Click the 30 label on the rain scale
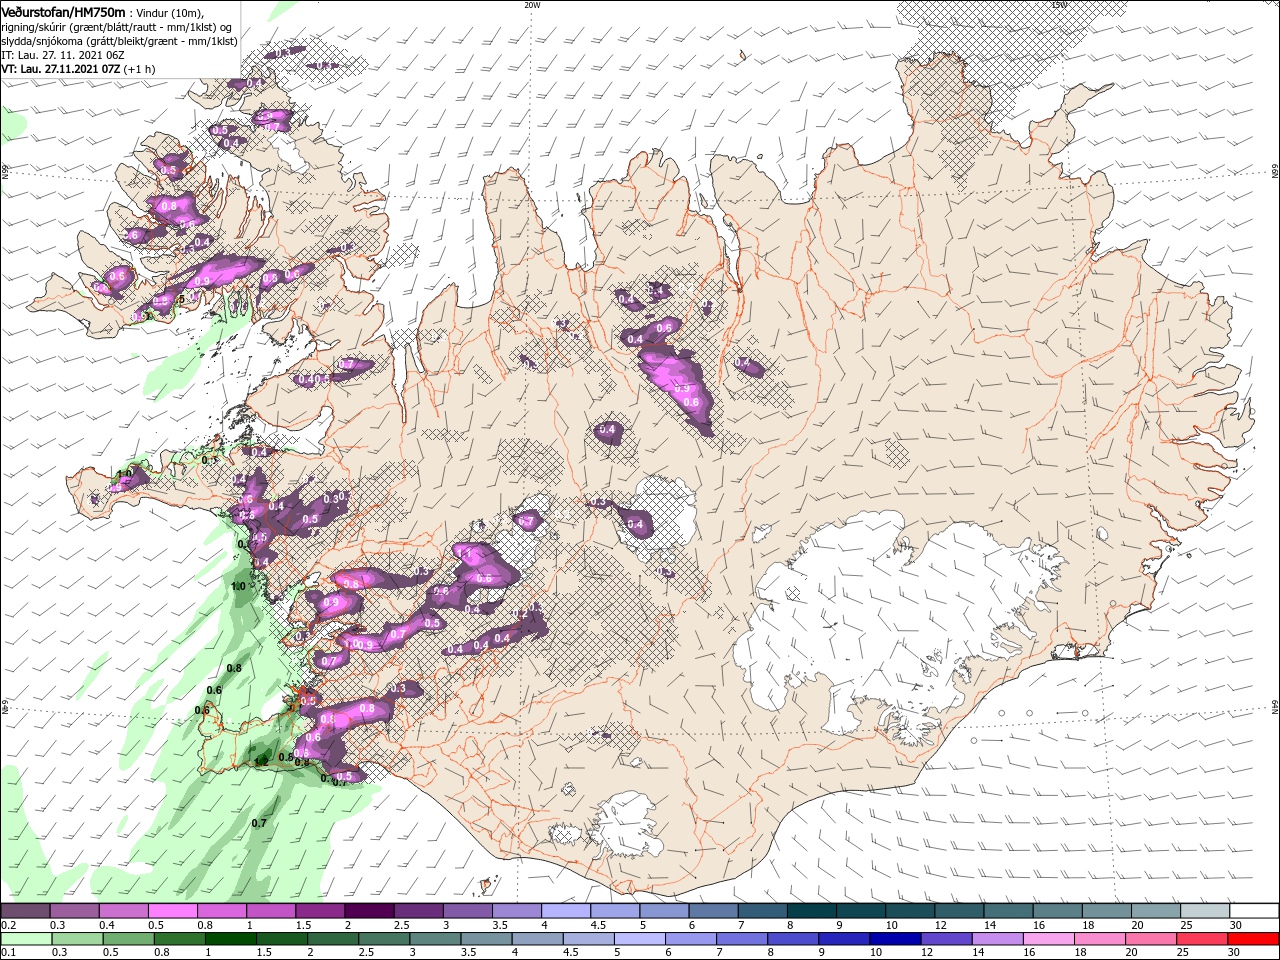Image resolution: width=1280 pixels, height=960 pixels. 1234,953
